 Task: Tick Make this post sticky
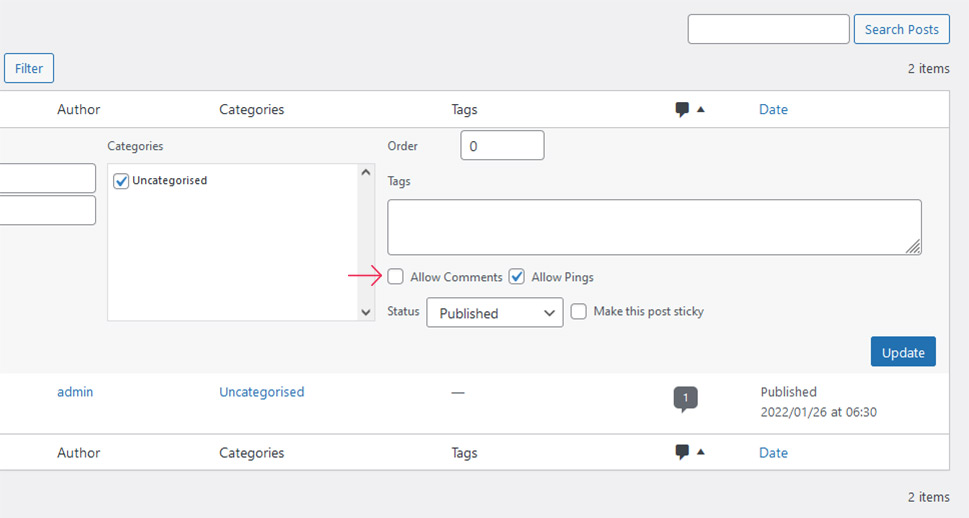578,311
